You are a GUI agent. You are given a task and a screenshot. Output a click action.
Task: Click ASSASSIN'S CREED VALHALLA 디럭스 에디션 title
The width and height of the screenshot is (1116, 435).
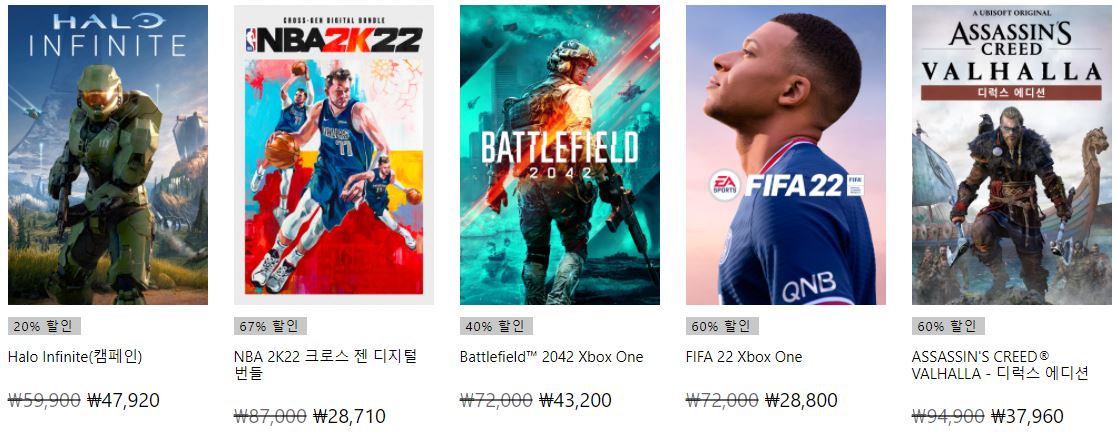pos(1000,365)
